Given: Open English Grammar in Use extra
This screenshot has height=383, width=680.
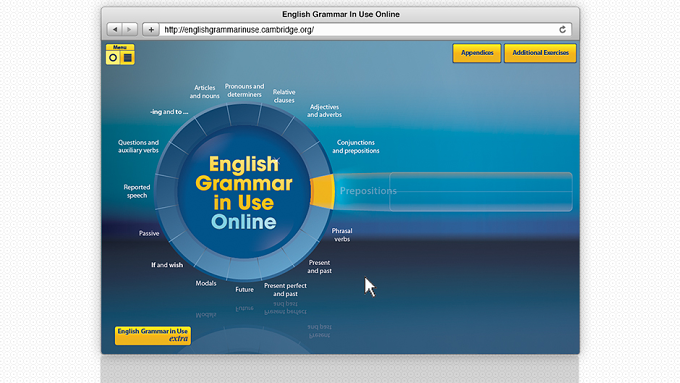Looking at the screenshot, I should pyautogui.click(x=153, y=335).
